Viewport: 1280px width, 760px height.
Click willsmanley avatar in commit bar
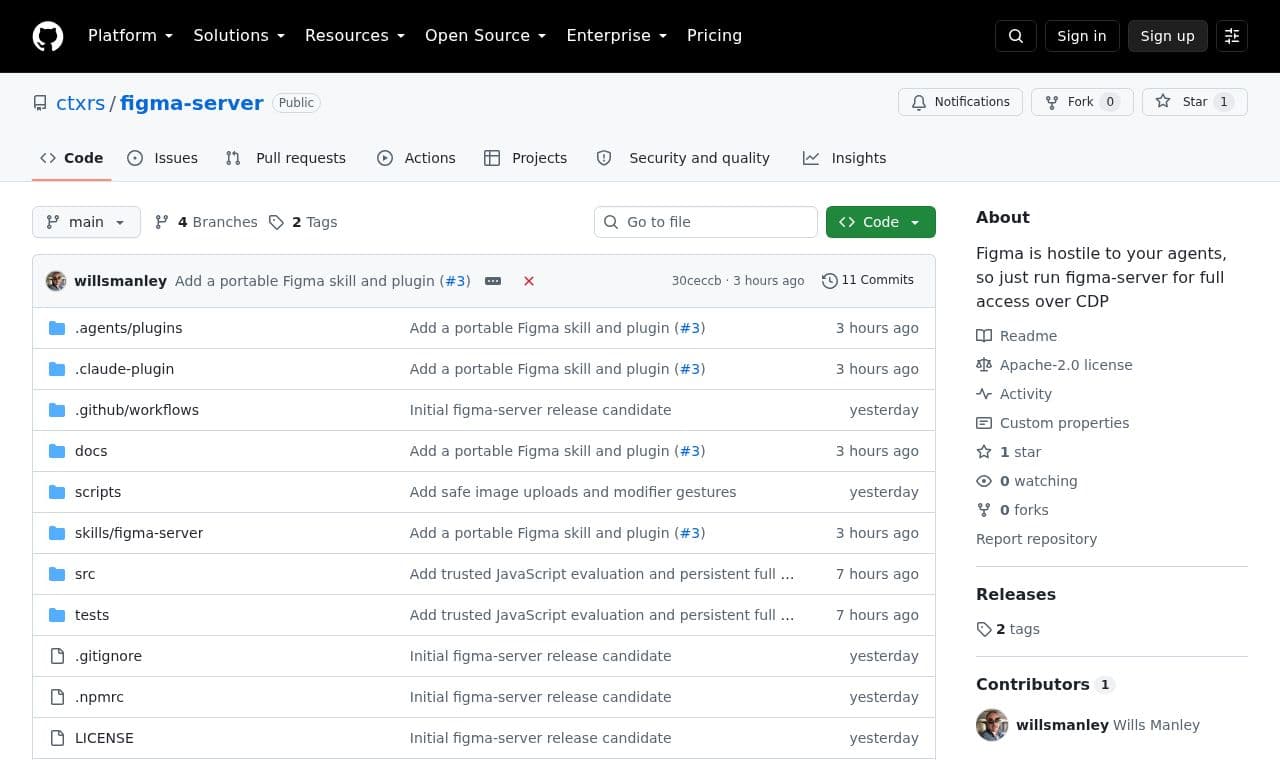pyautogui.click(x=56, y=281)
